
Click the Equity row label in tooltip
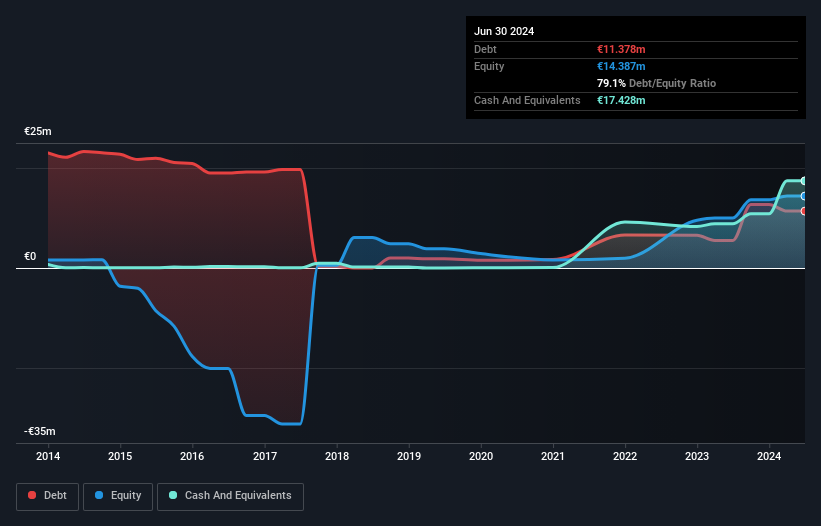489,66
